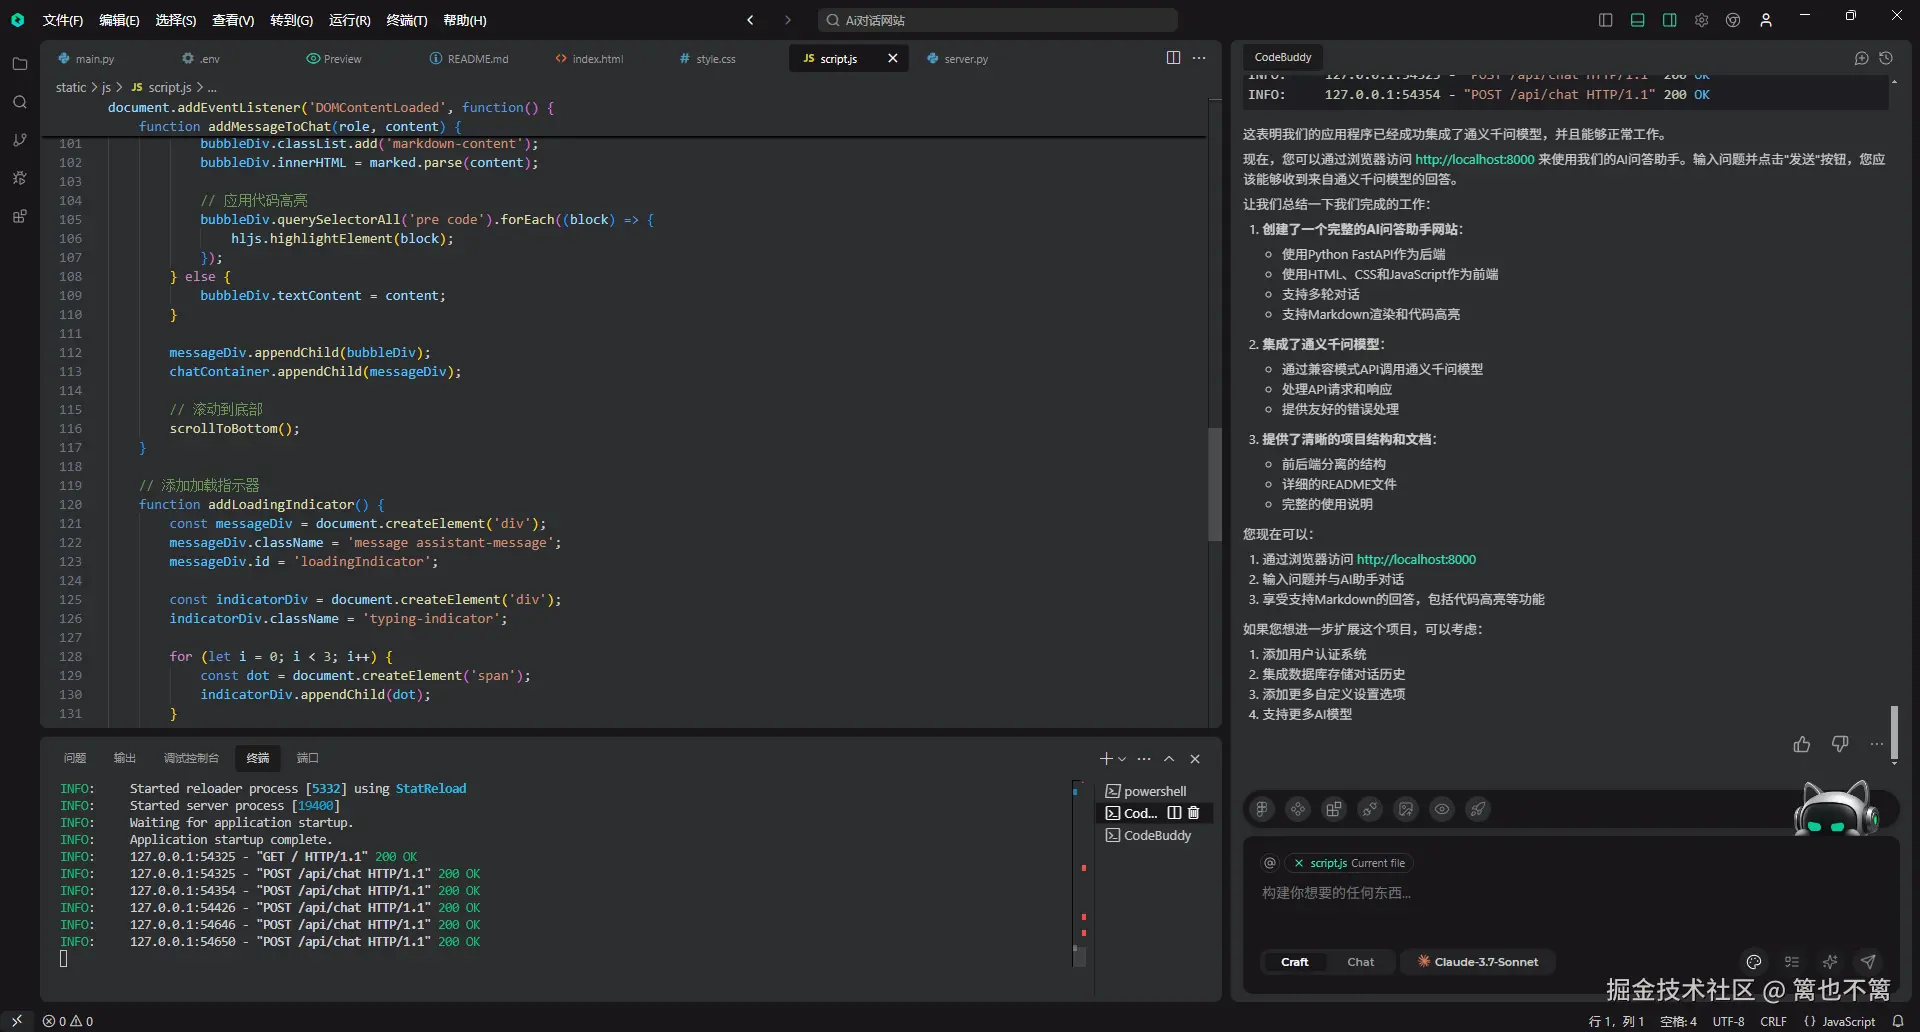Open the CRLF end-of-line selector
This screenshot has height=1032, width=1920.
pos(1773,1021)
